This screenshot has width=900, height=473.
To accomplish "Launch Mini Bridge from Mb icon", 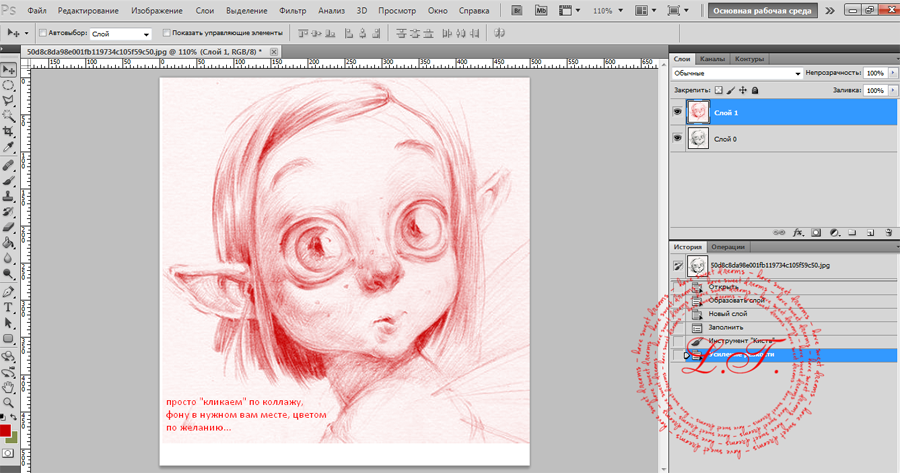I will pyautogui.click(x=541, y=10).
